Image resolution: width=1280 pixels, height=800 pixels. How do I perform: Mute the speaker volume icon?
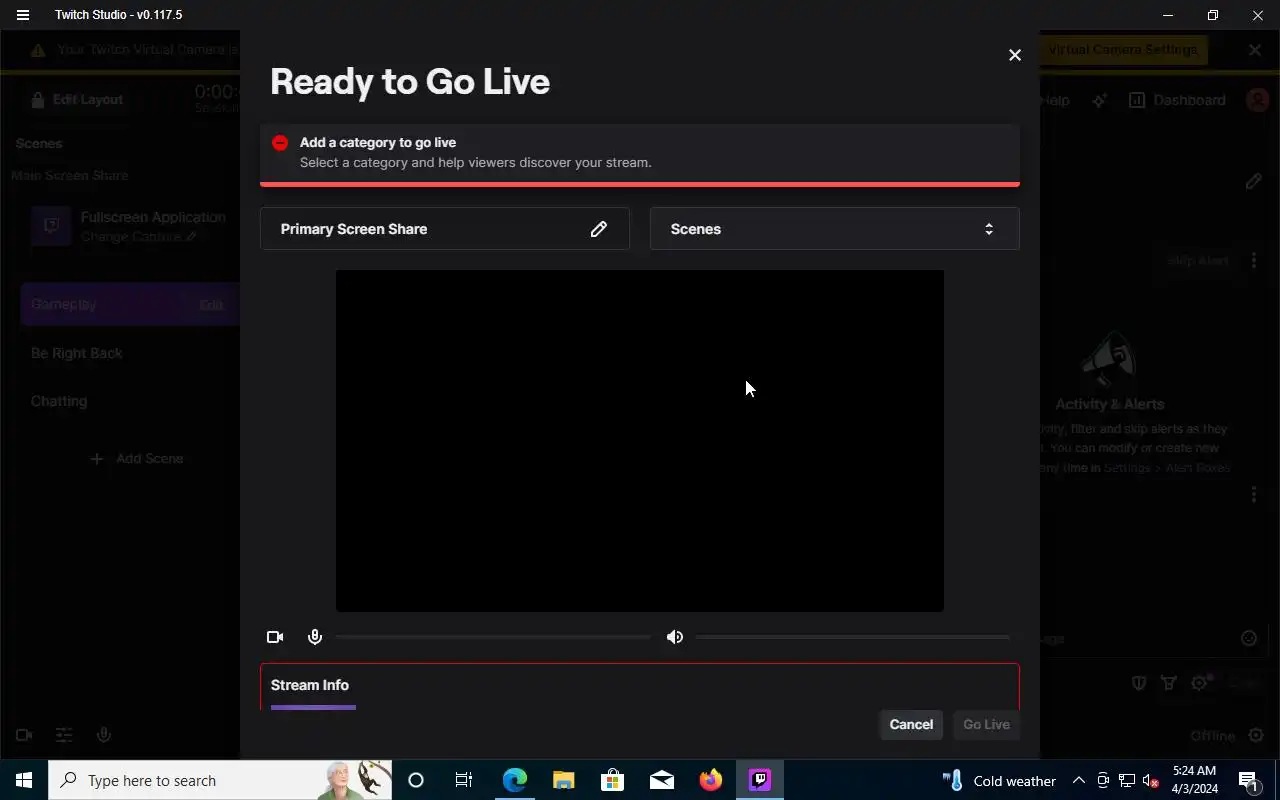[675, 637]
